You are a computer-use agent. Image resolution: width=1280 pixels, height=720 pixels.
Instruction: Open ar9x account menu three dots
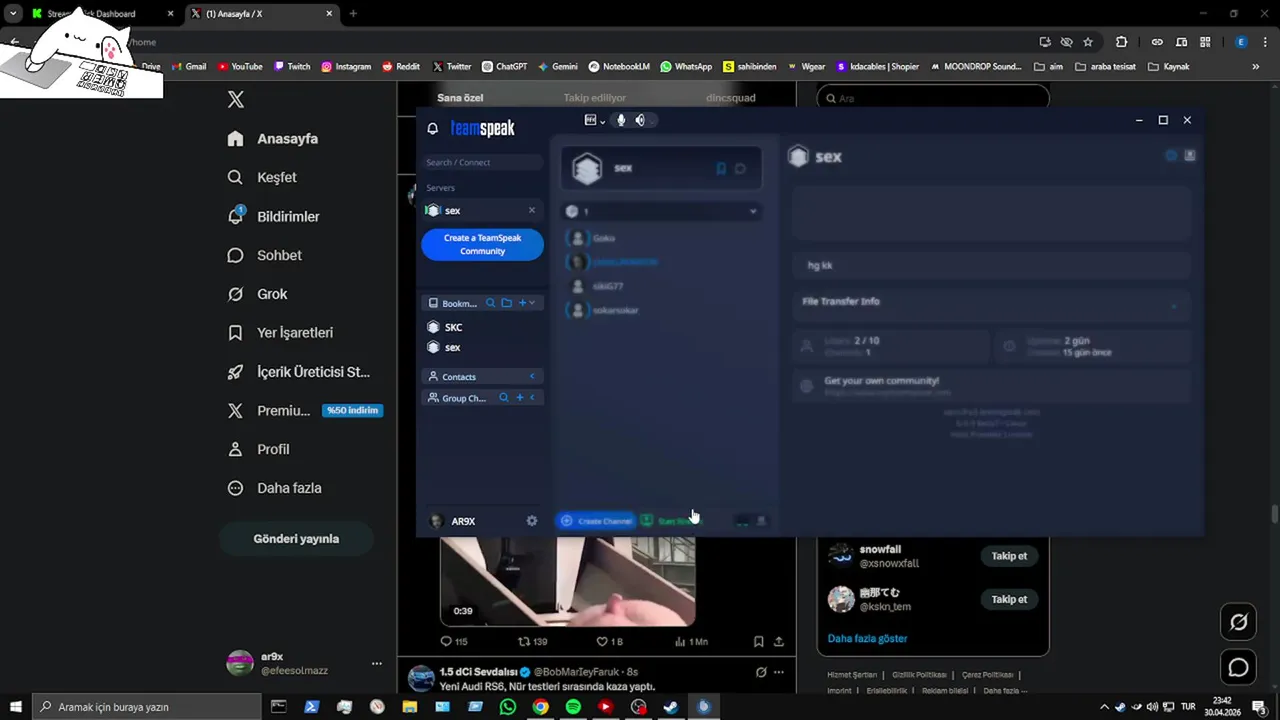pyautogui.click(x=376, y=663)
